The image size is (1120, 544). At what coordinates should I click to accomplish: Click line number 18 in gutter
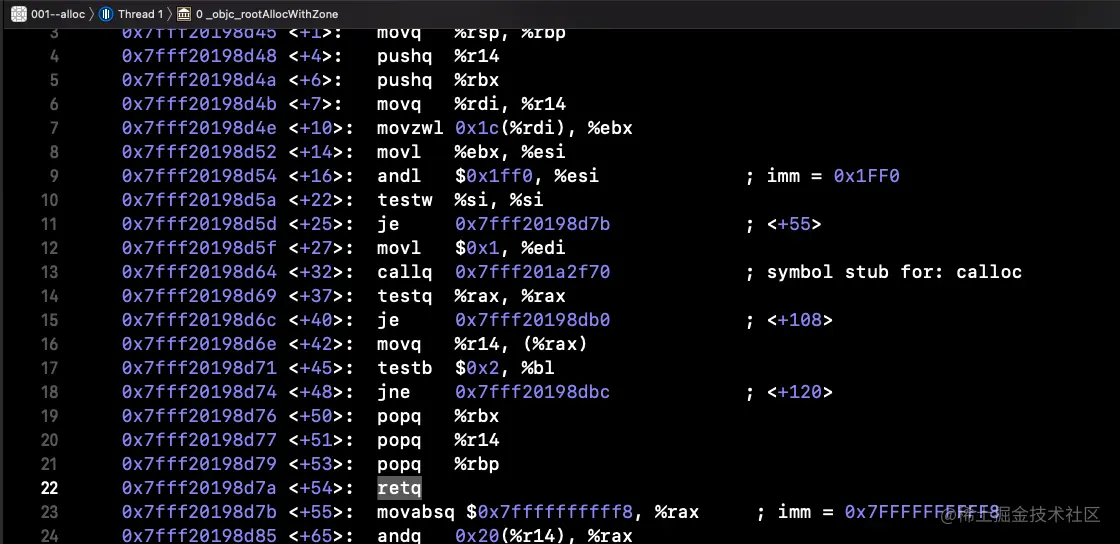(49, 392)
